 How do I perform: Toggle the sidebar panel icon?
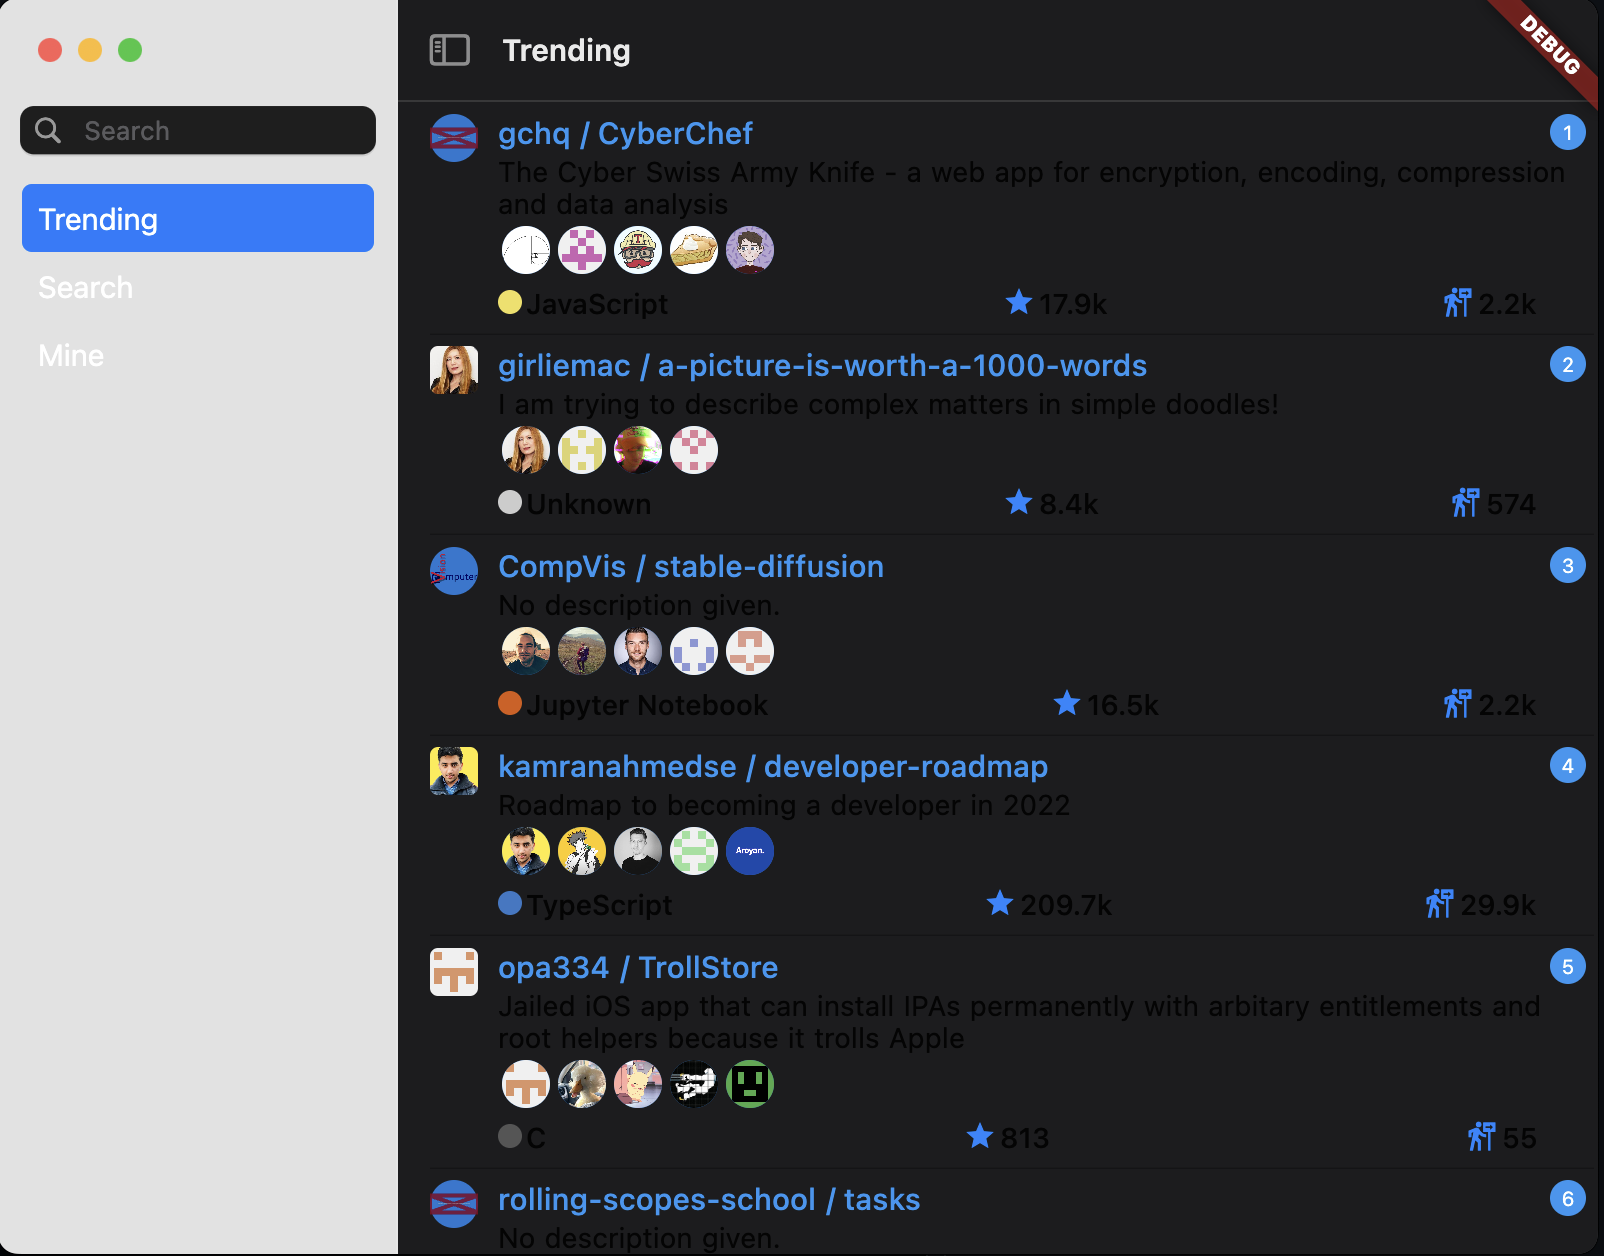coord(450,50)
